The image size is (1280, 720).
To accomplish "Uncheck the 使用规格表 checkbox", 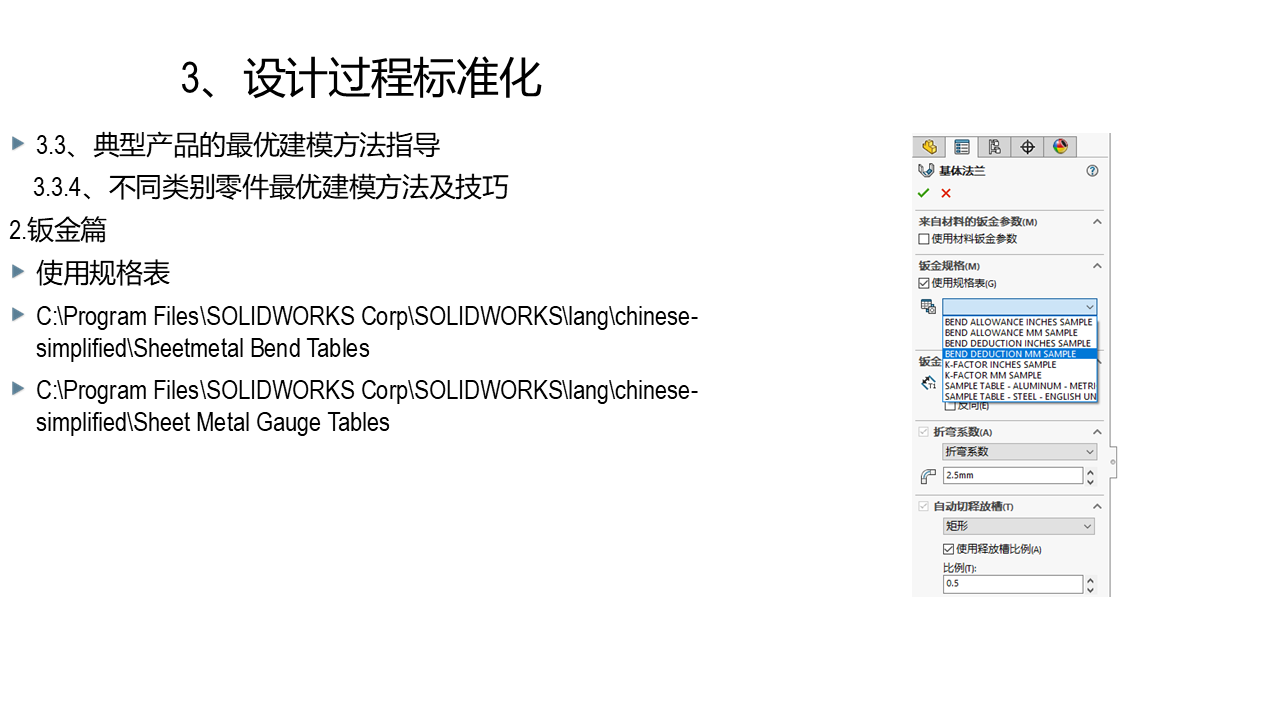I will 924,284.
